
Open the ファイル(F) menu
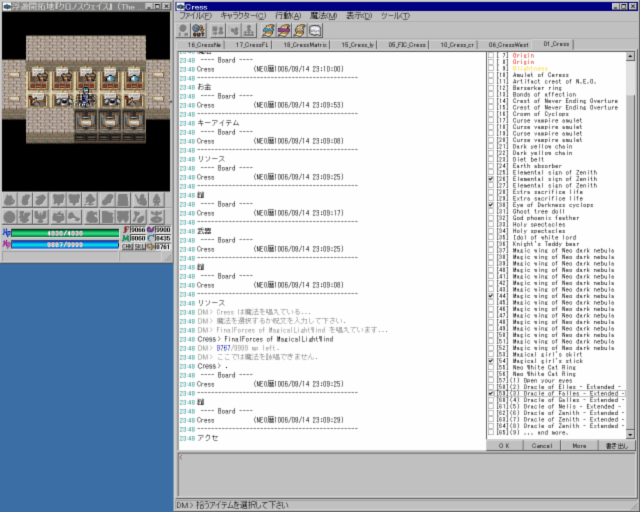(196, 16)
